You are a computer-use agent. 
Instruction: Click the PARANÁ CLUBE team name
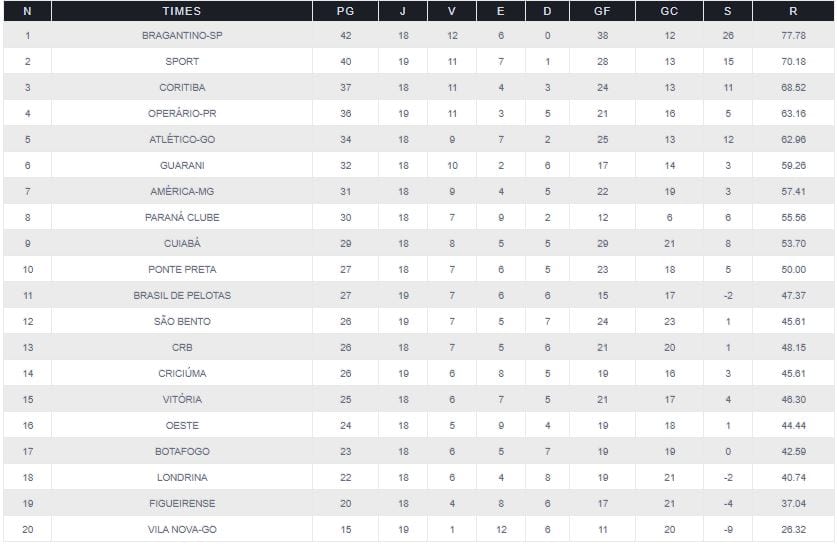(x=181, y=217)
